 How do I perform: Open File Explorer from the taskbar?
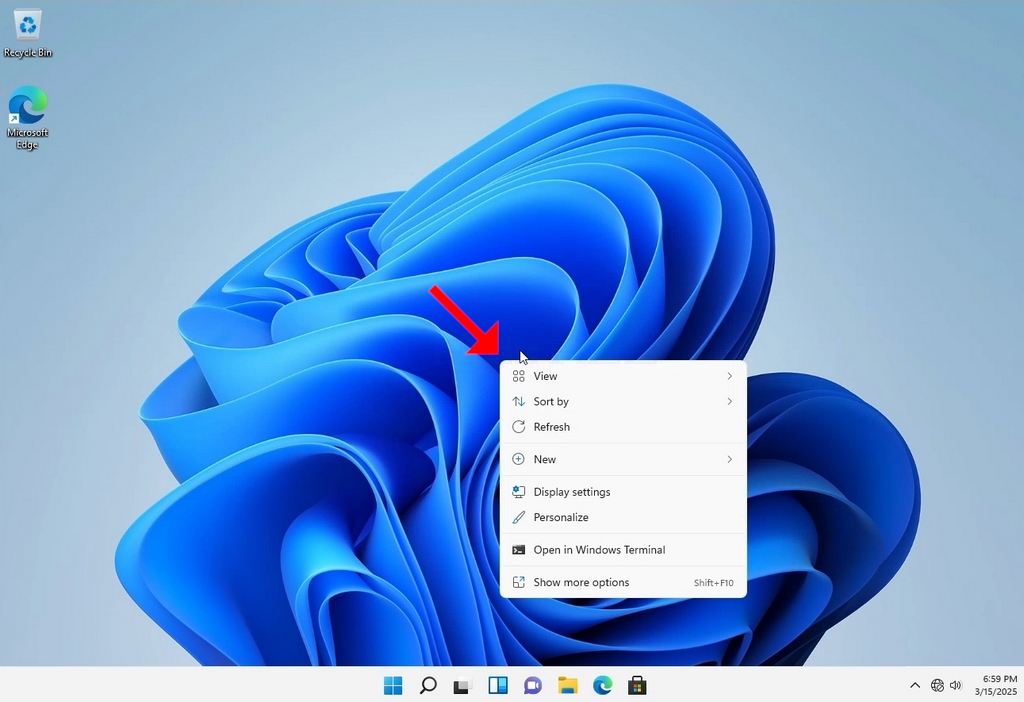[x=568, y=685]
